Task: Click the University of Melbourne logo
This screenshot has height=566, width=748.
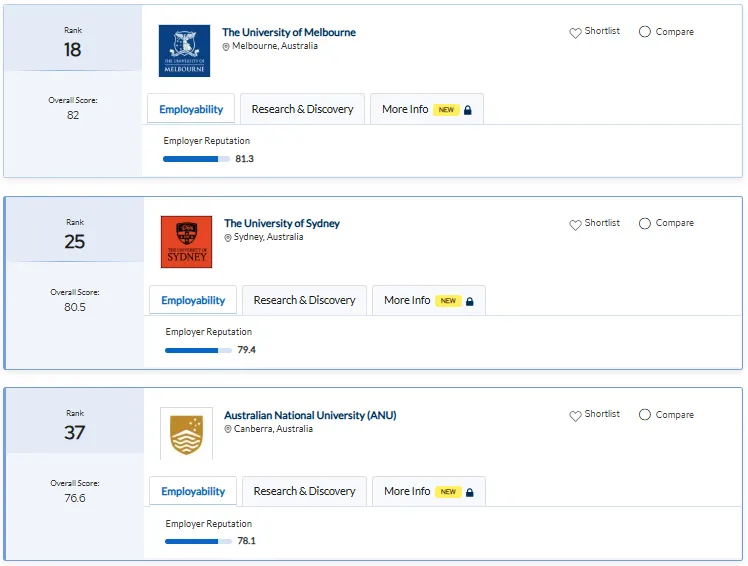Action: (184, 51)
